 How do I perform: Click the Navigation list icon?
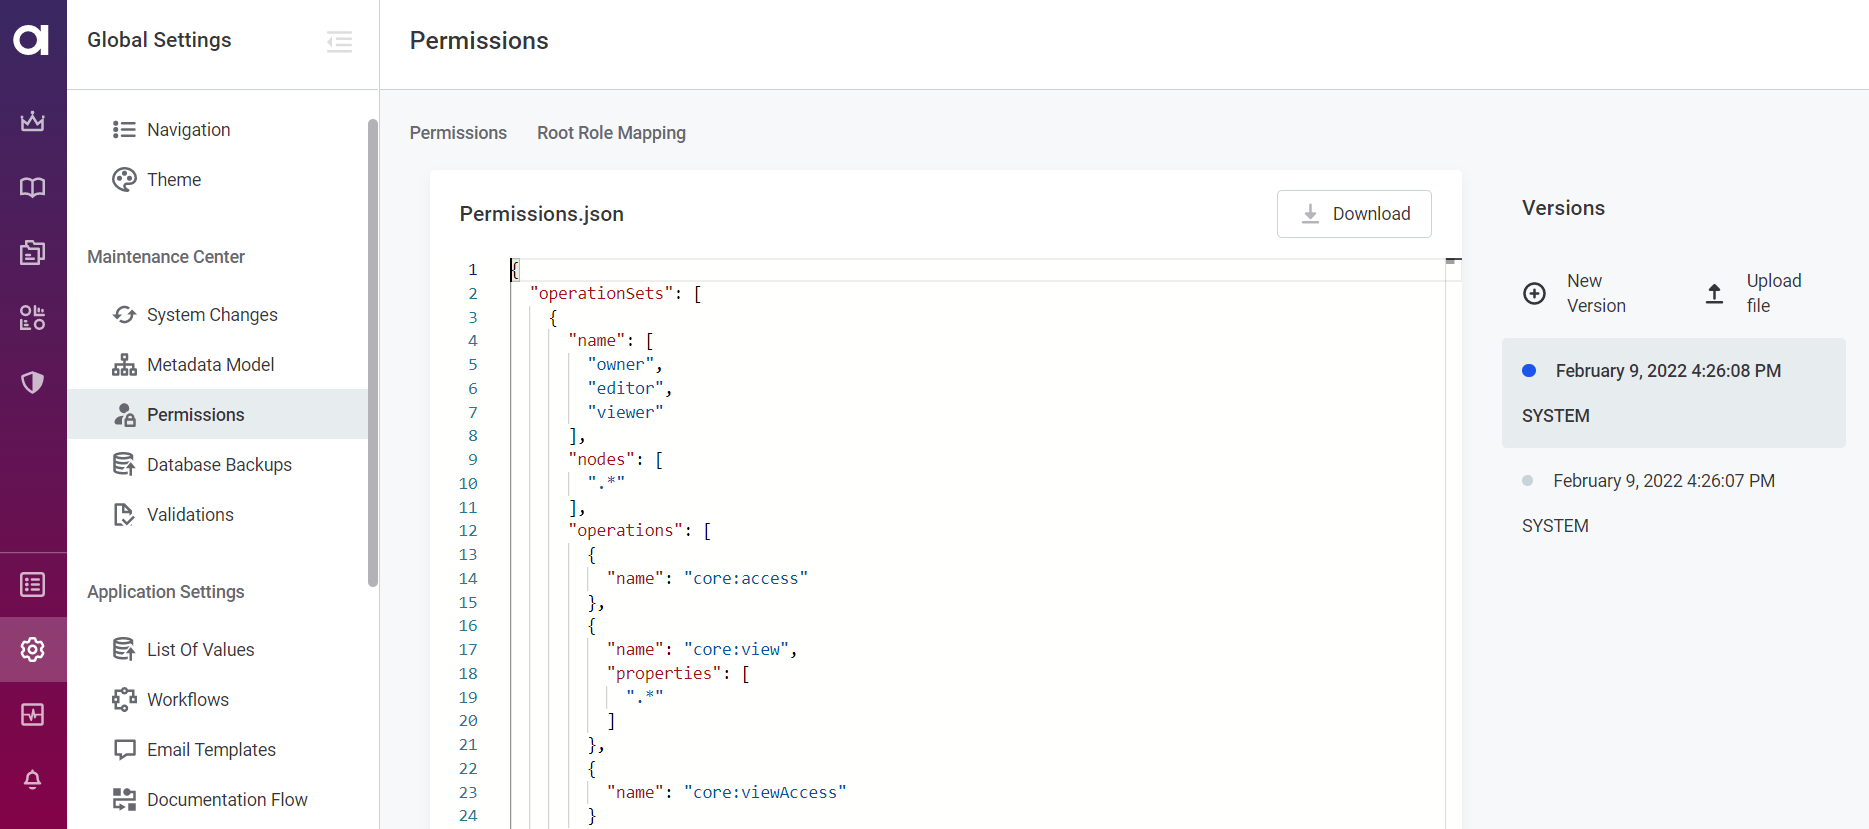pyautogui.click(x=124, y=130)
